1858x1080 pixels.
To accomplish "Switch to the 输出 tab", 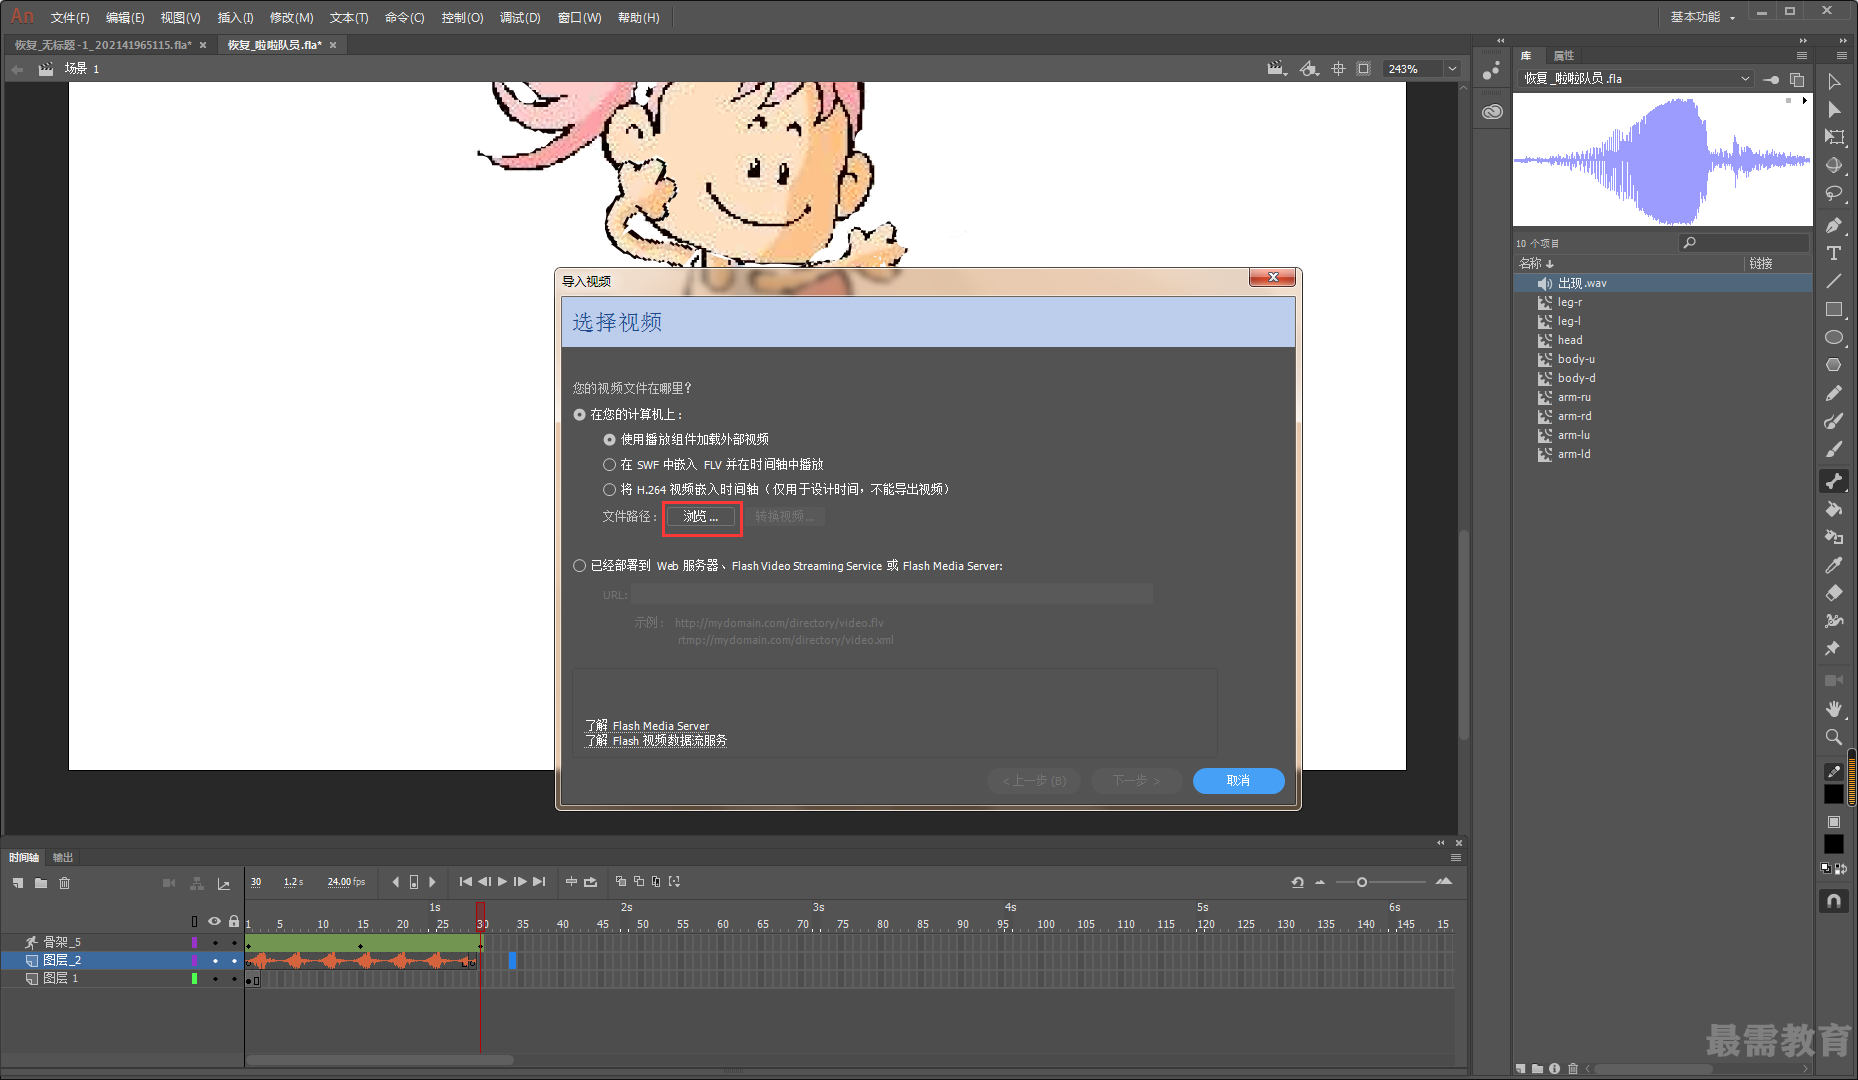I will [63, 857].
